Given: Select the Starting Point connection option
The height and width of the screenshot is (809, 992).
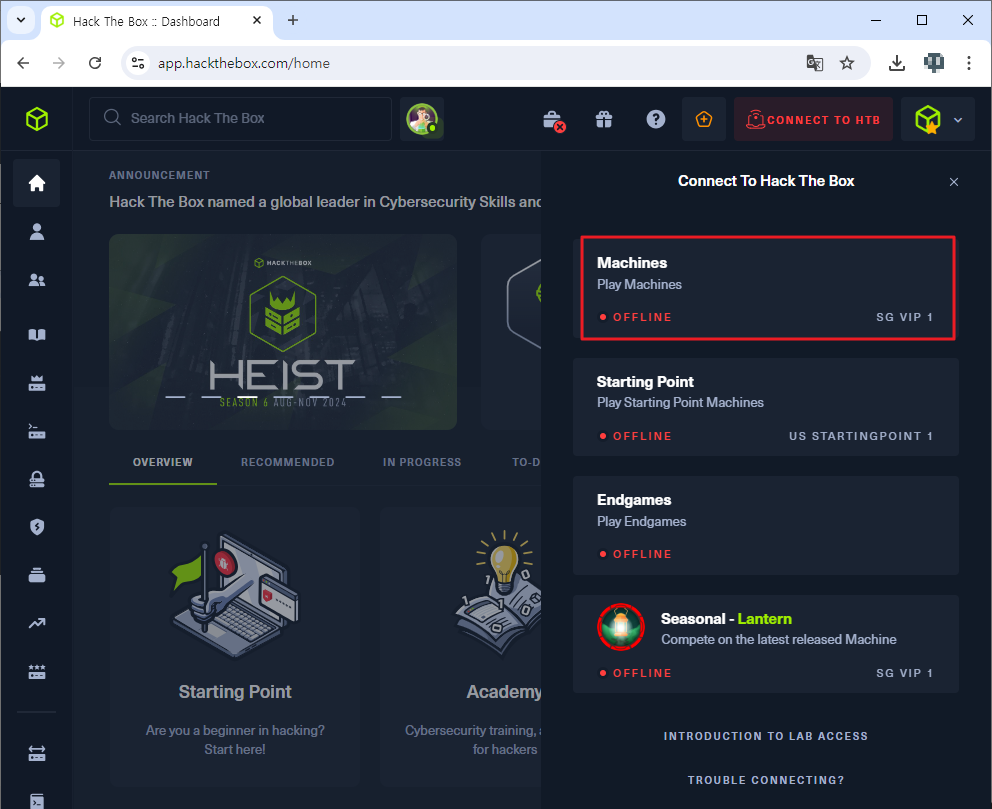Looking at the screenshot, I should coord(766,407).
